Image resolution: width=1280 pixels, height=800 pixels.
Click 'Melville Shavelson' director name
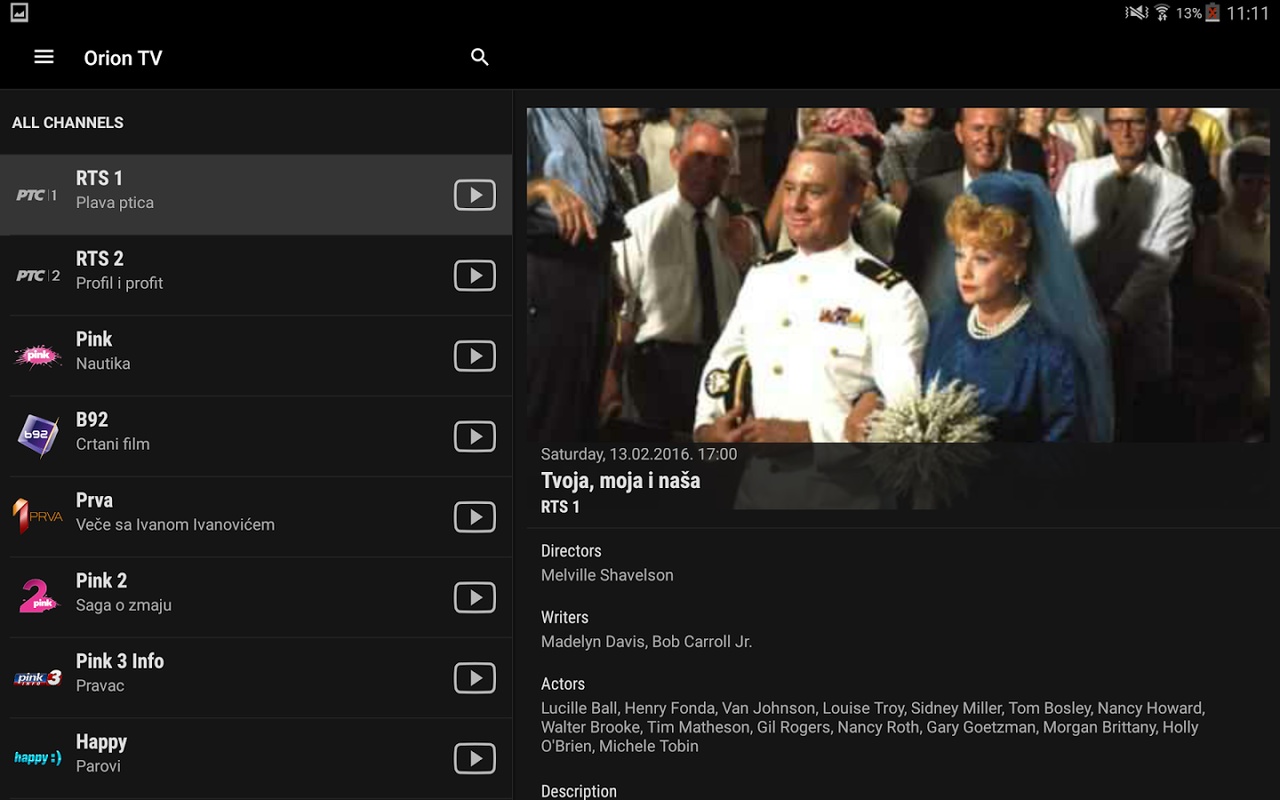(607, 575)
